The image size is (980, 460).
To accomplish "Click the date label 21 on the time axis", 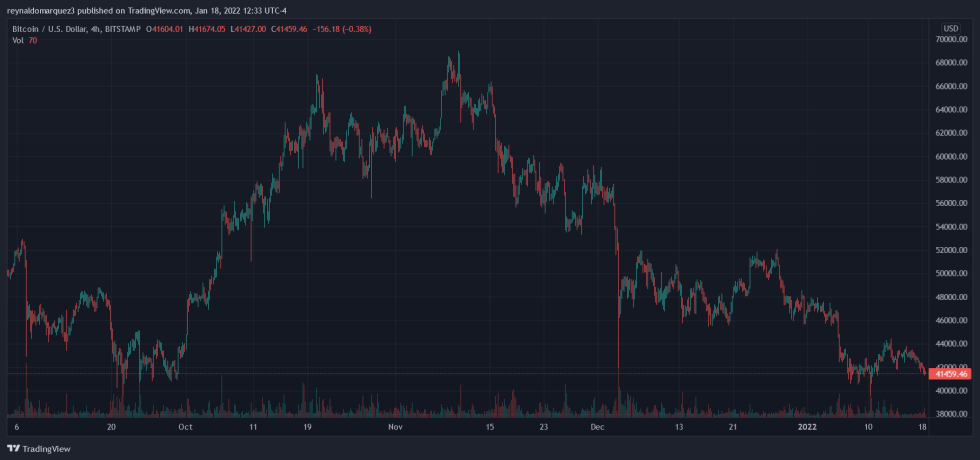I will tap(733, 428).
